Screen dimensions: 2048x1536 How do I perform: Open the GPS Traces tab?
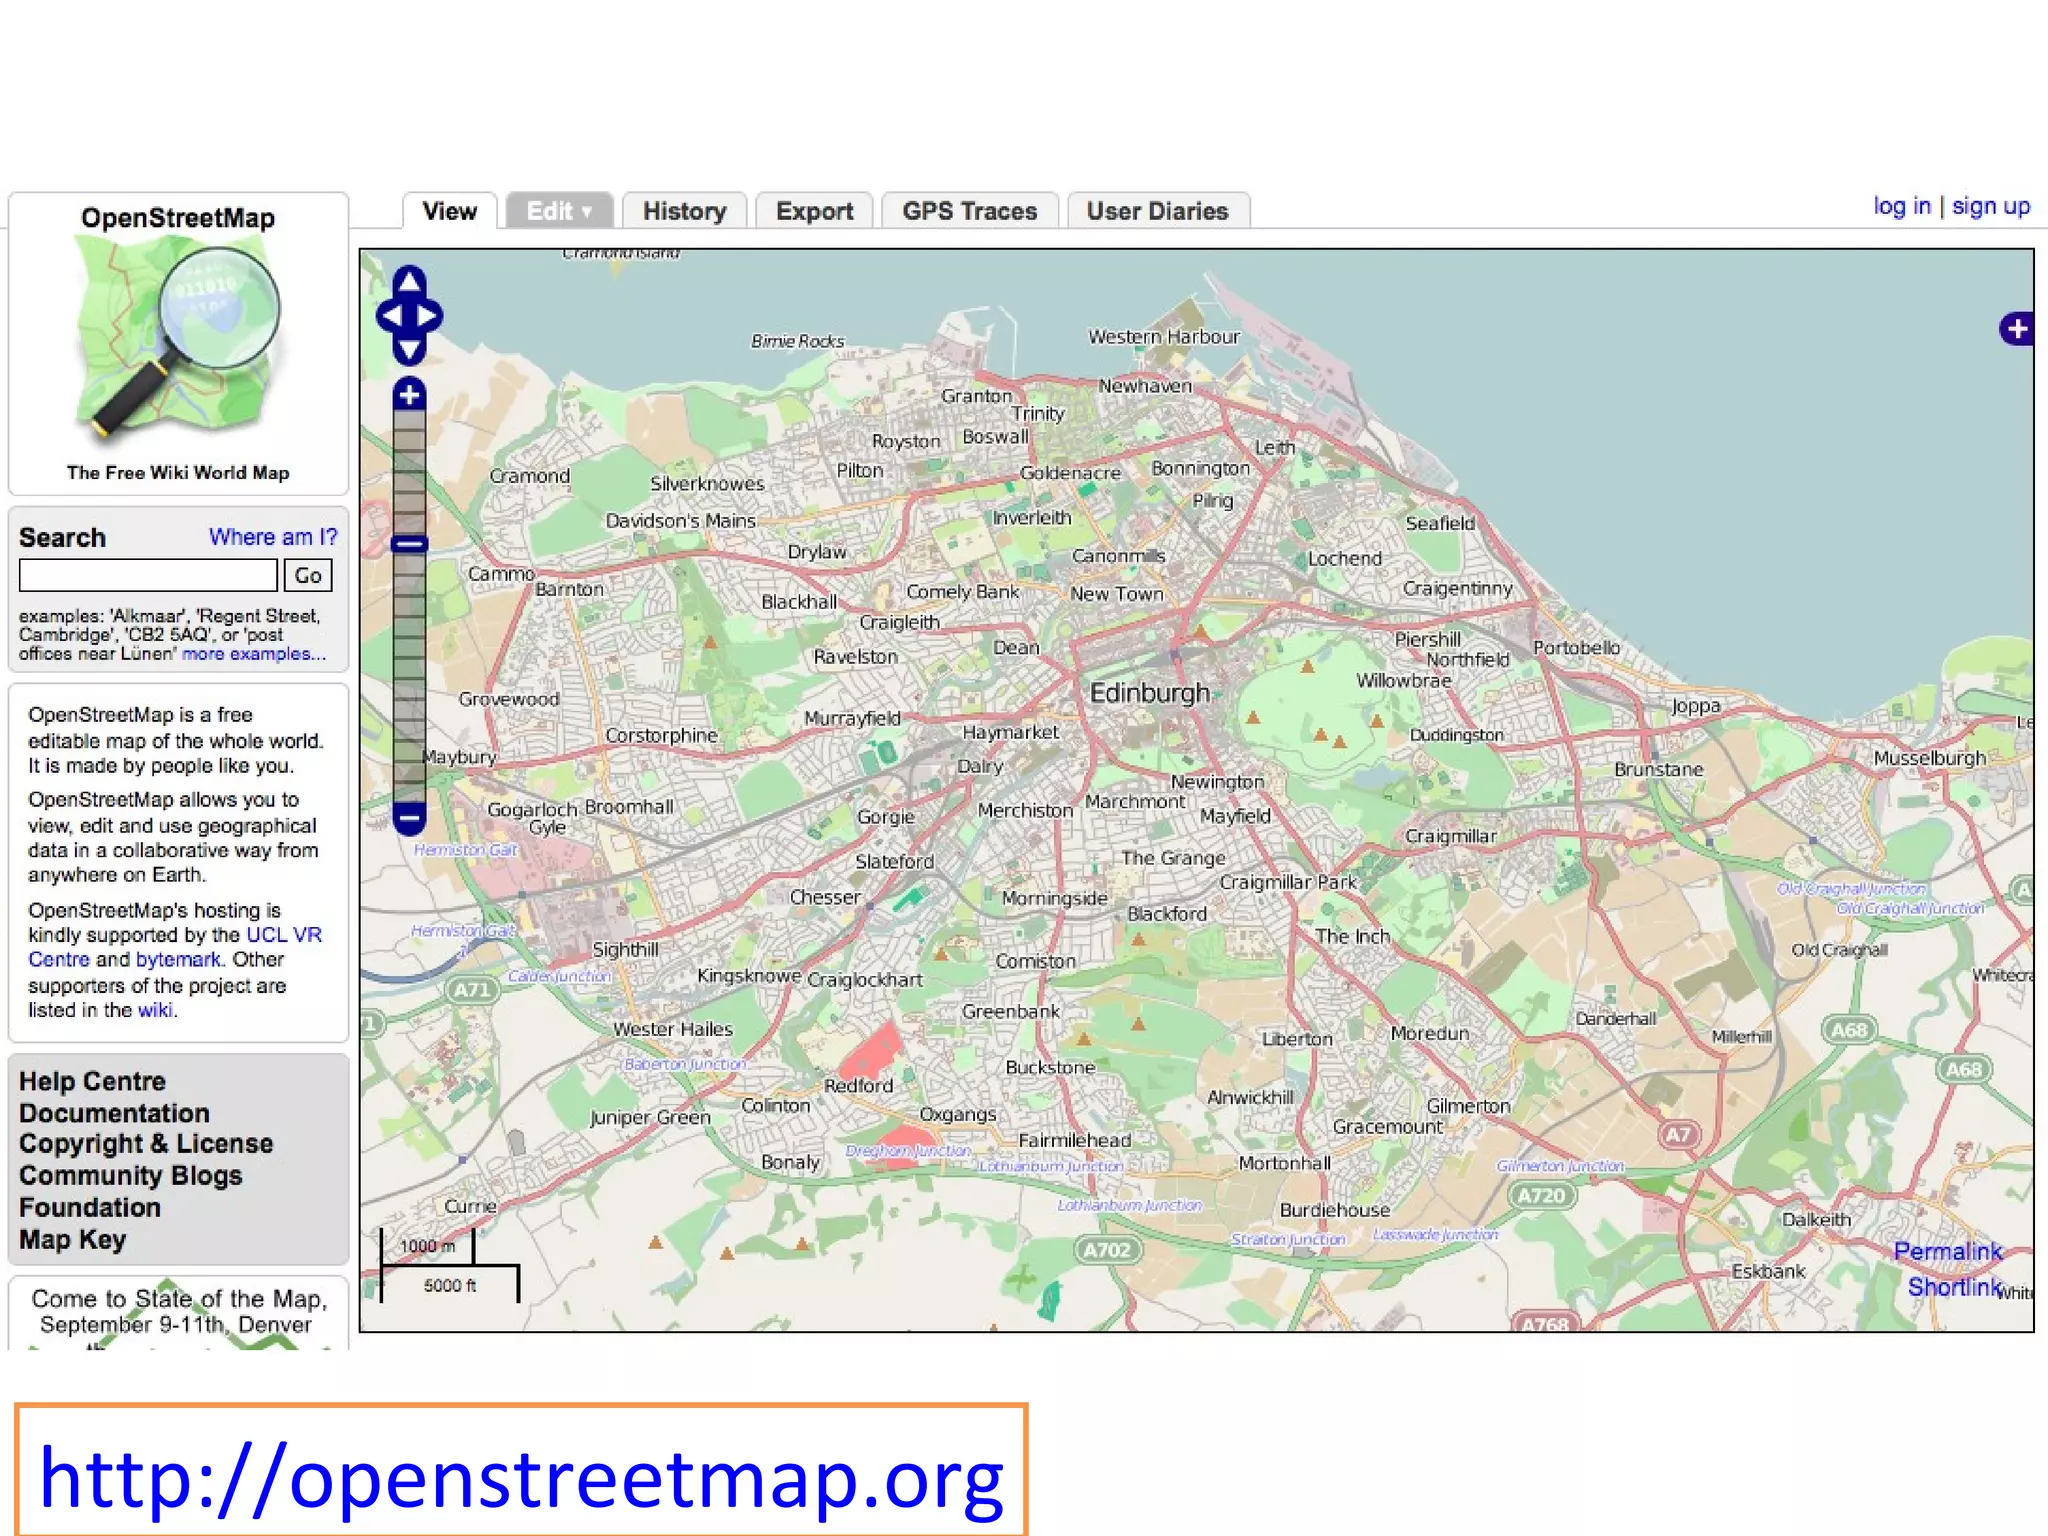click(x=969, y=212)
